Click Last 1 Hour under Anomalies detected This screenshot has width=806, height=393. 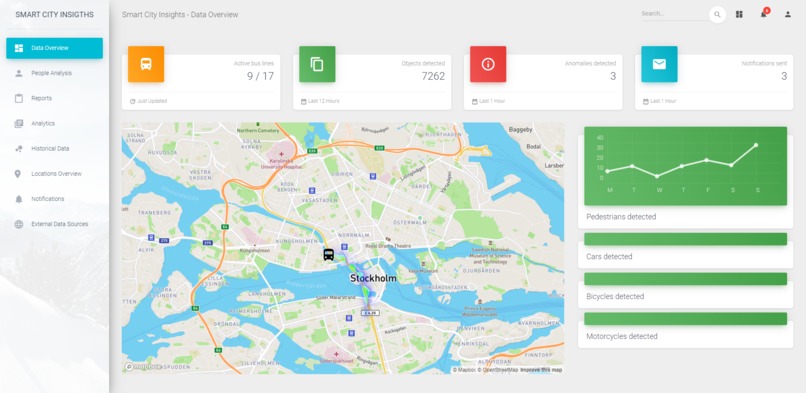(492, 102)
